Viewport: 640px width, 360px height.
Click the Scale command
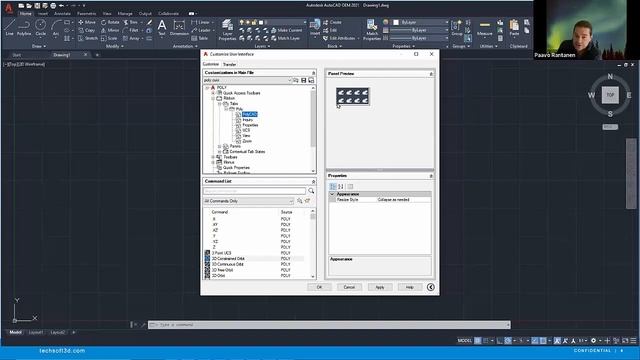[109, 38]
